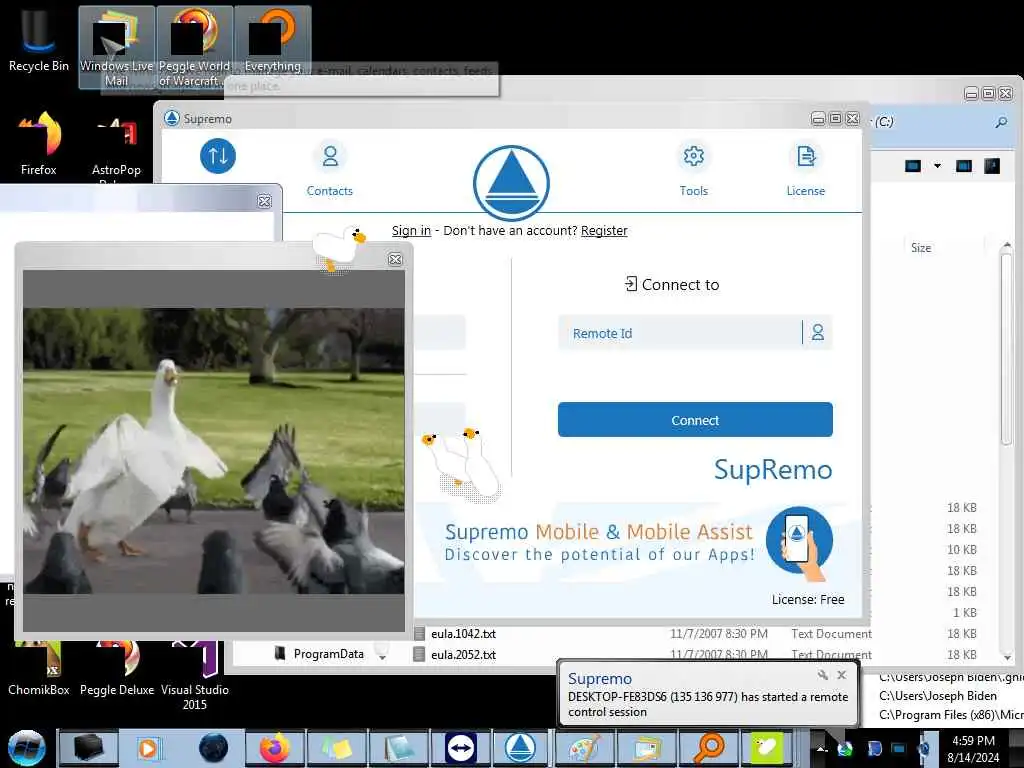Open the Visual Studio 2015 desktop shortcut

[195, 676]
